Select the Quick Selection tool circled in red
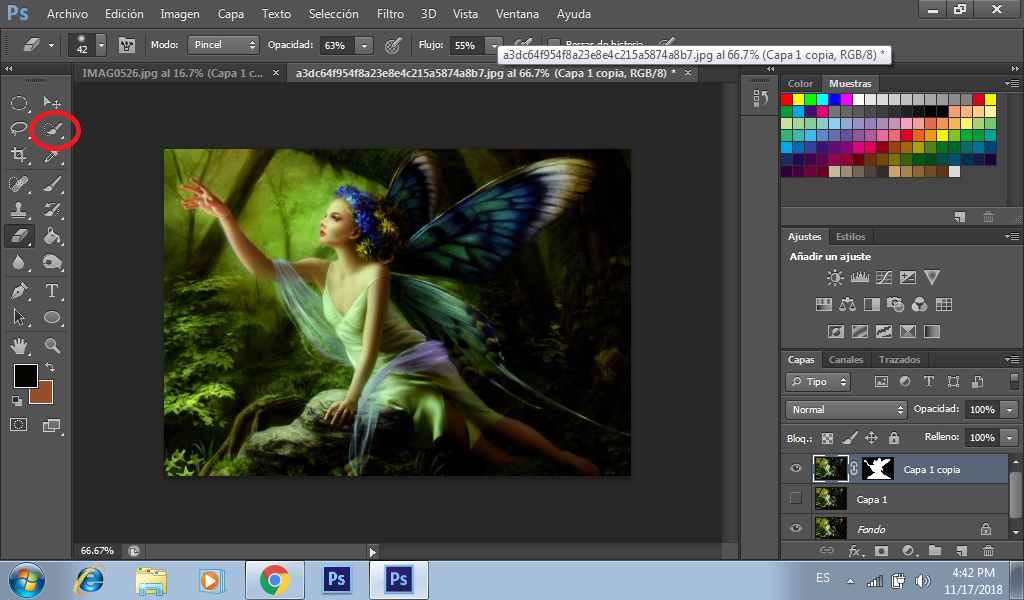Screen dimensions: 1024x600 (52, 129)
